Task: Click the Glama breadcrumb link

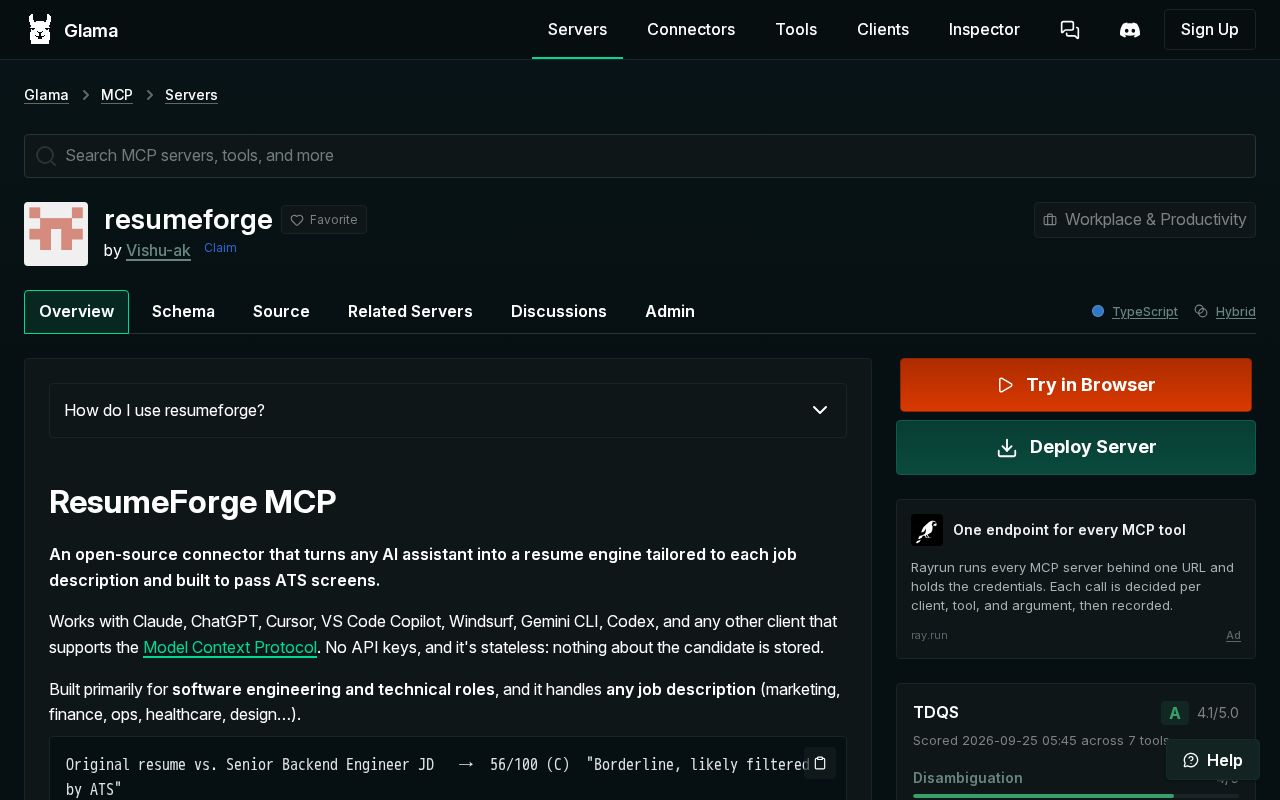Action: [46, 95]
